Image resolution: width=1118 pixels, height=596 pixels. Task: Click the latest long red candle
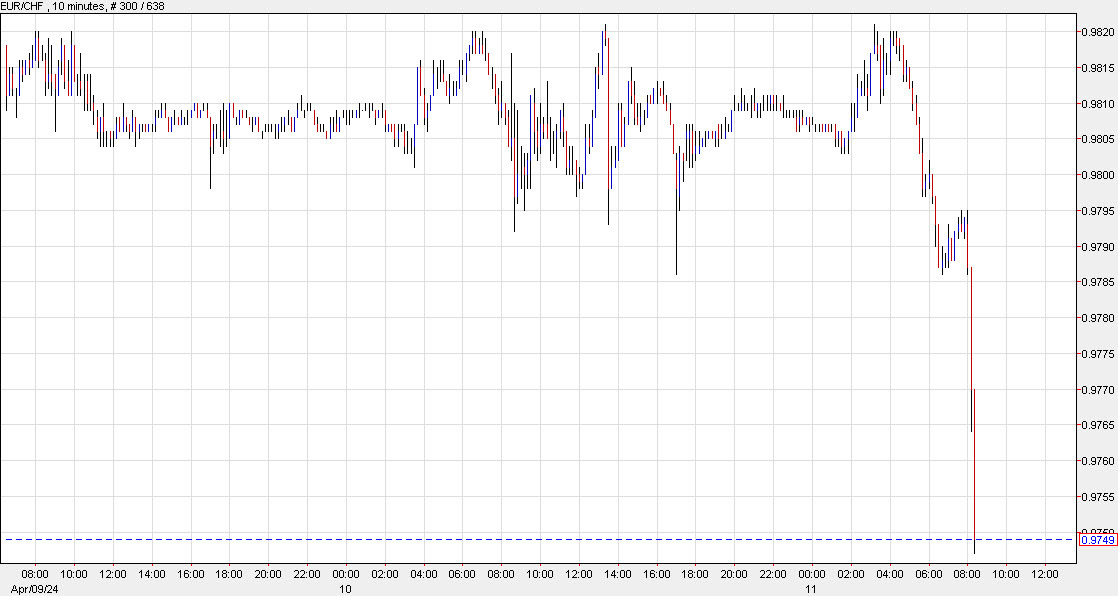(x=974, y=471)
